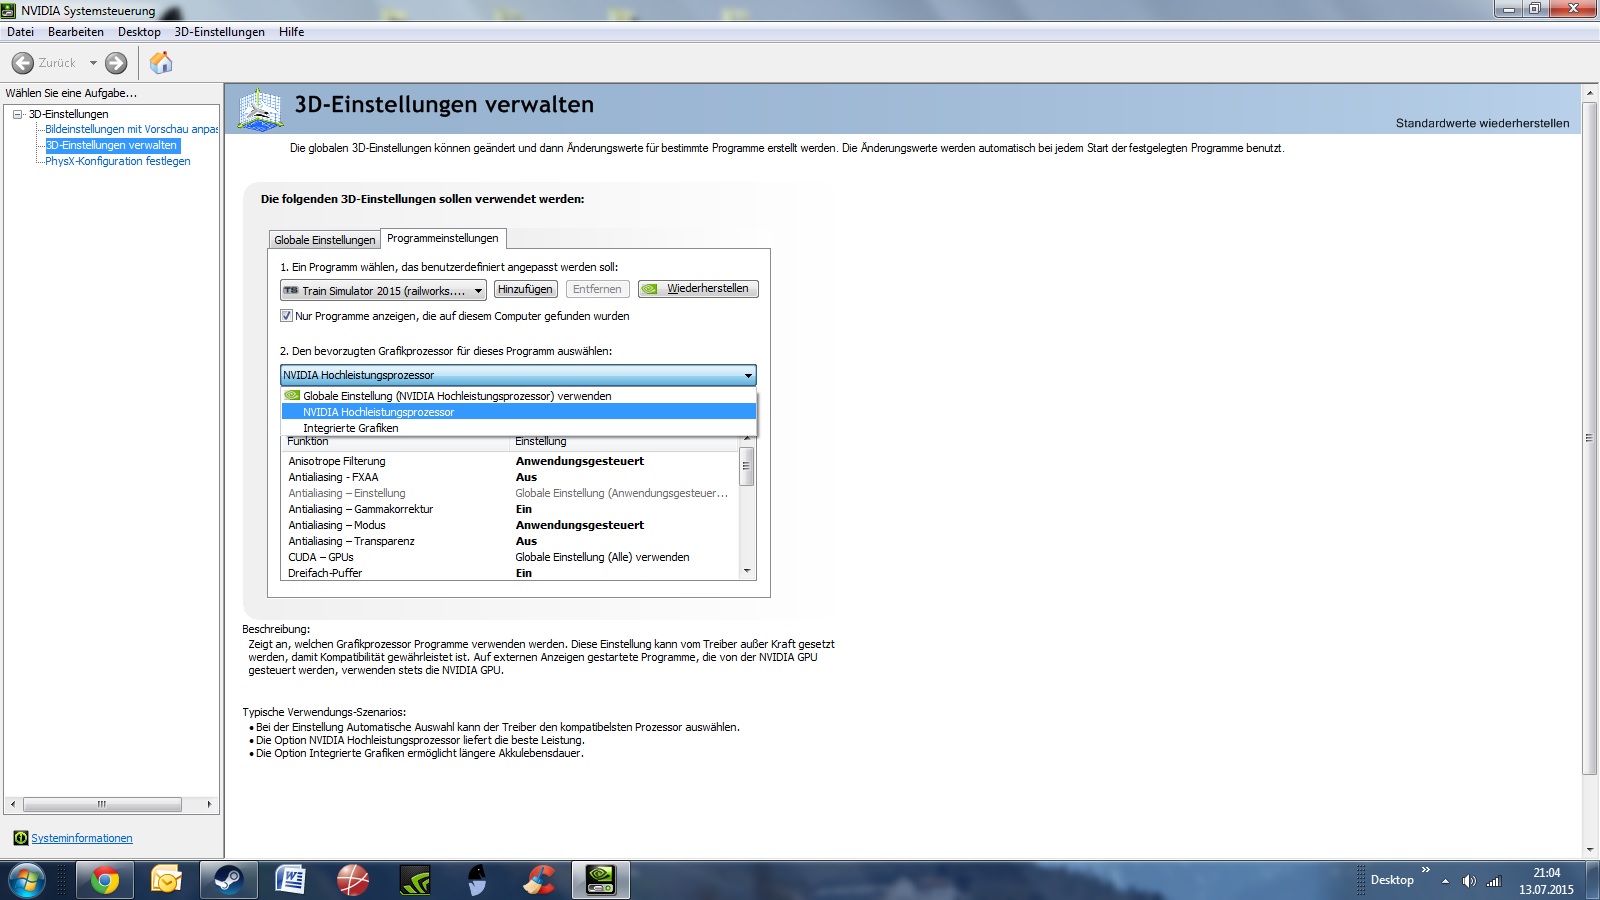
Task: Select the Antialiasing – Transparenz row
Action: [x=510, y=541]
